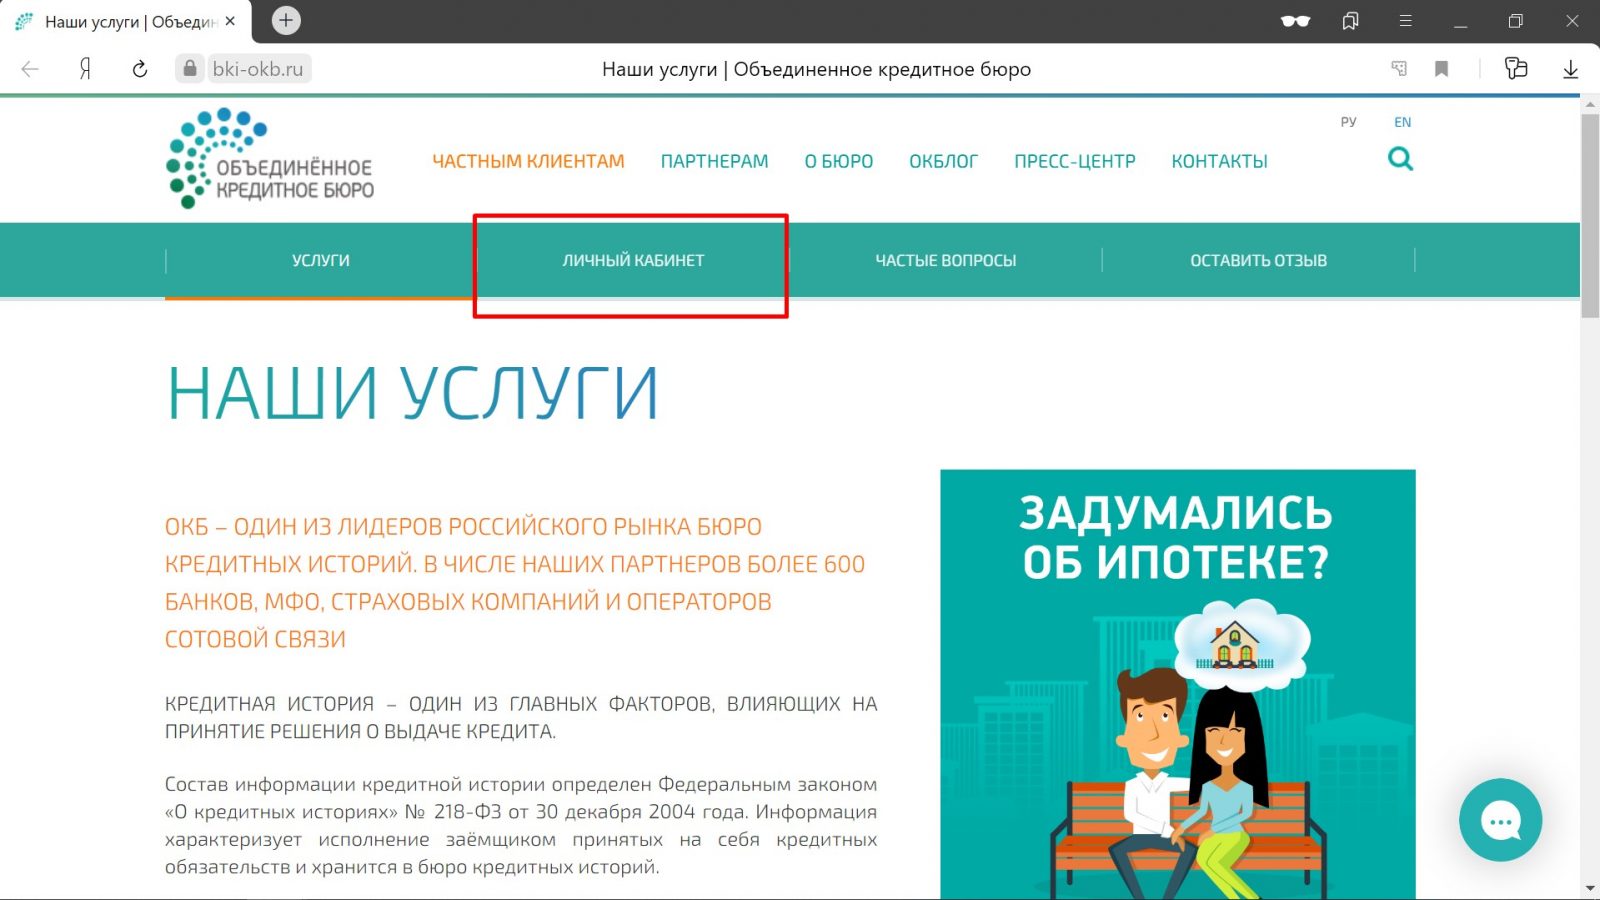Click "Оставить отзыв" in the teal bar
Viewport: 1600px width, 900px height.
(1258, 260)
